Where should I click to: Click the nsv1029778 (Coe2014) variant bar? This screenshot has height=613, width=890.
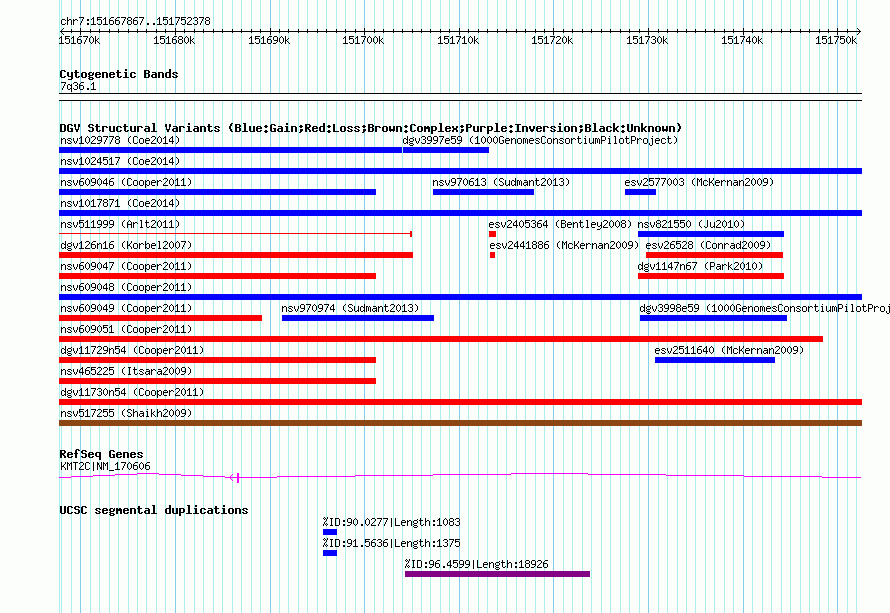click(x=230, y=150)
